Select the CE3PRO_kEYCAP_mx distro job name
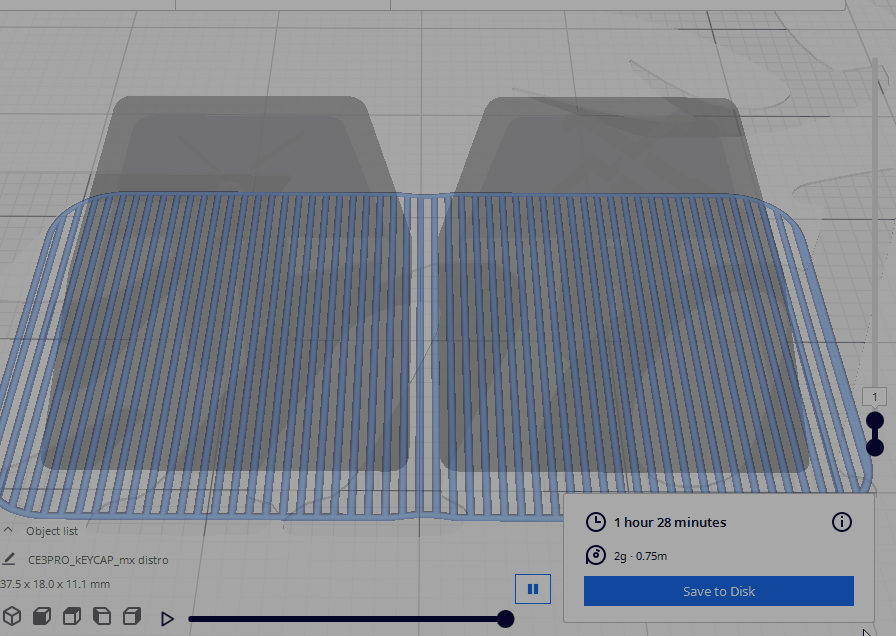Screen dimensions: 896x636 (x=98, y=560)
